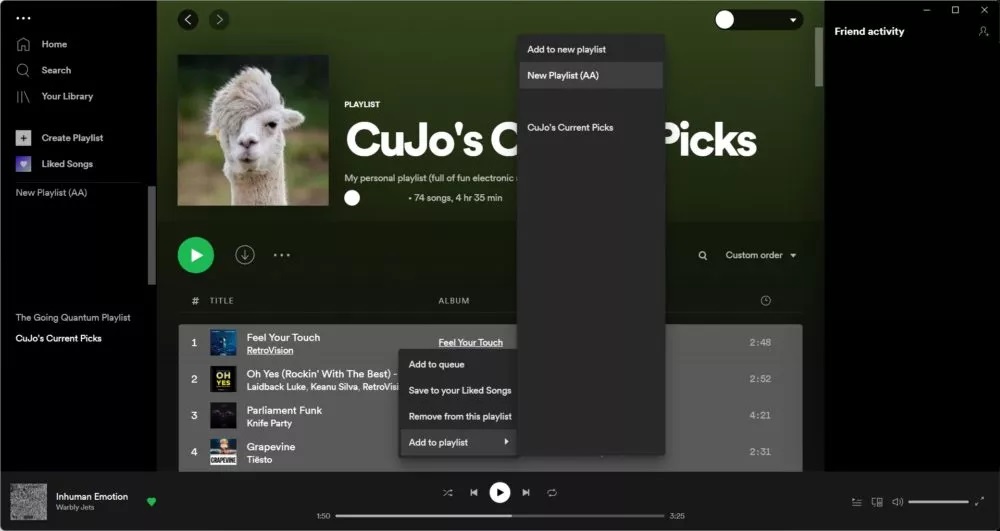The width and height of the screenshot is (1000, 531).
Task: Open the add friends icon
Action: pos(983,32)
